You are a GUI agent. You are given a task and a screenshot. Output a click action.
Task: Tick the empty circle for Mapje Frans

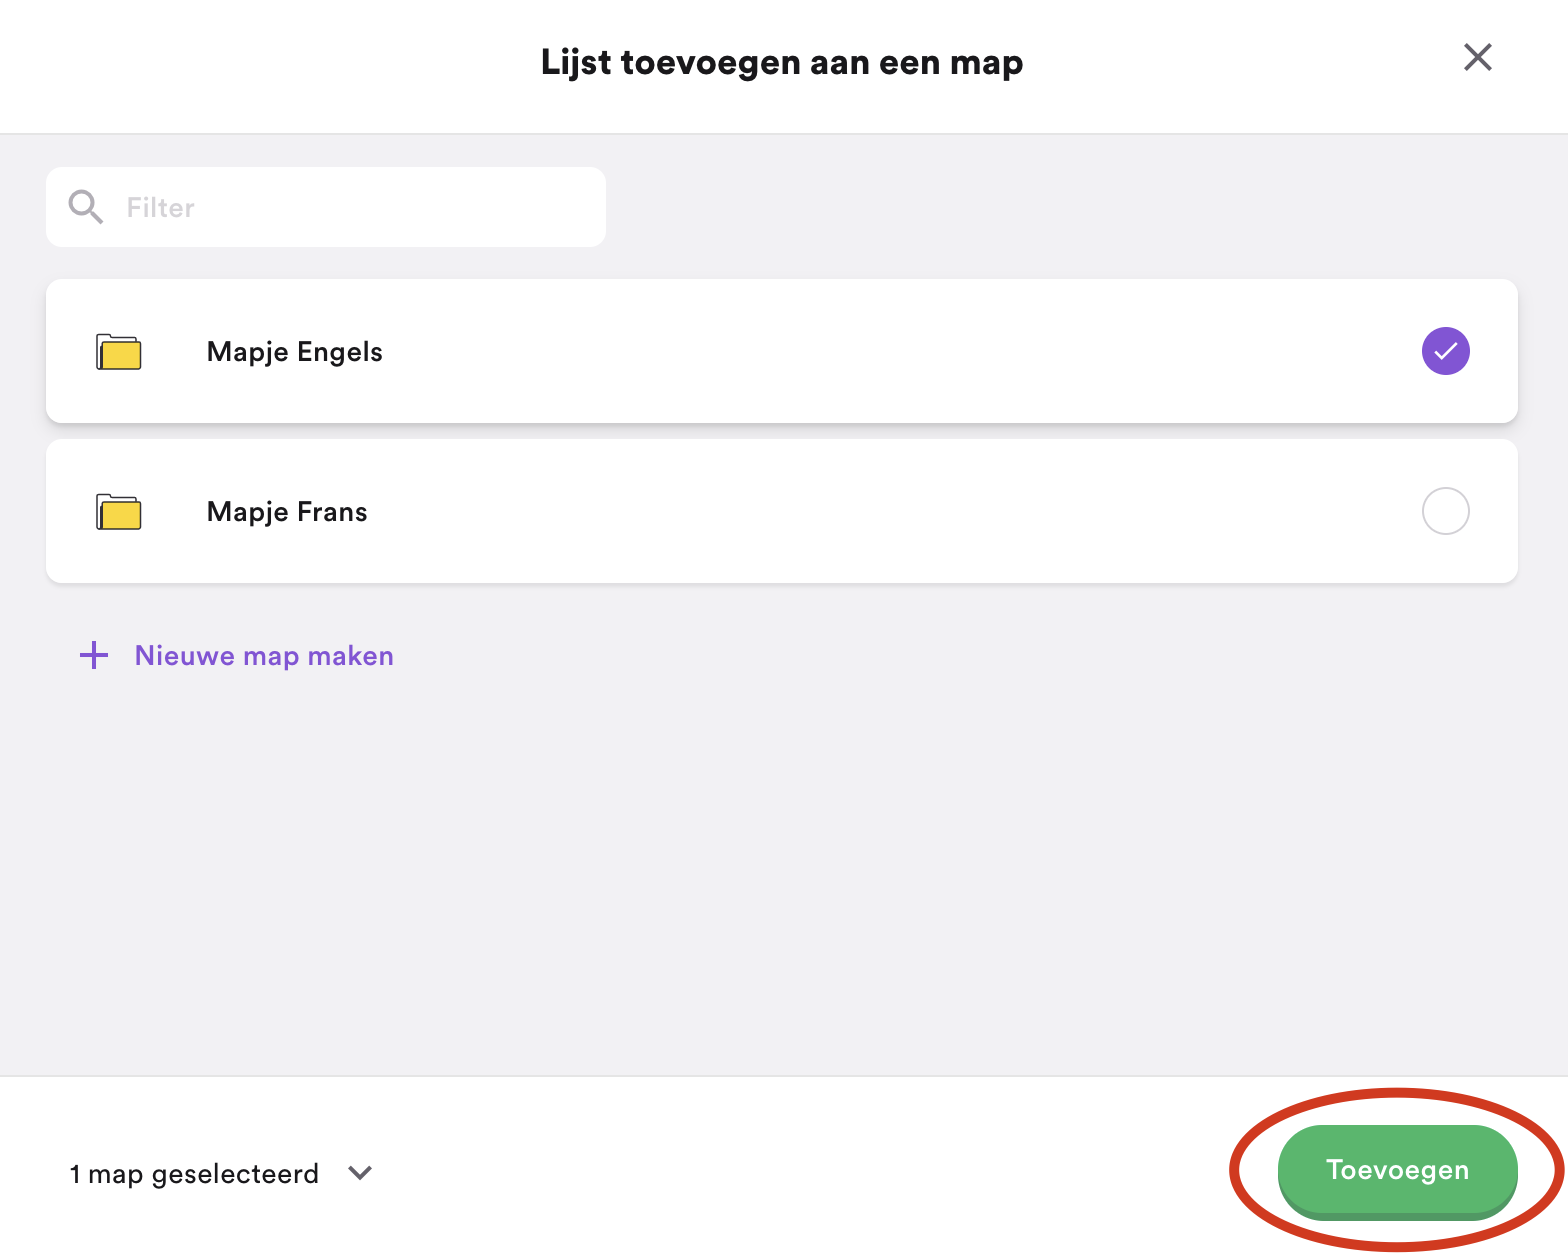click(1445, 511)
